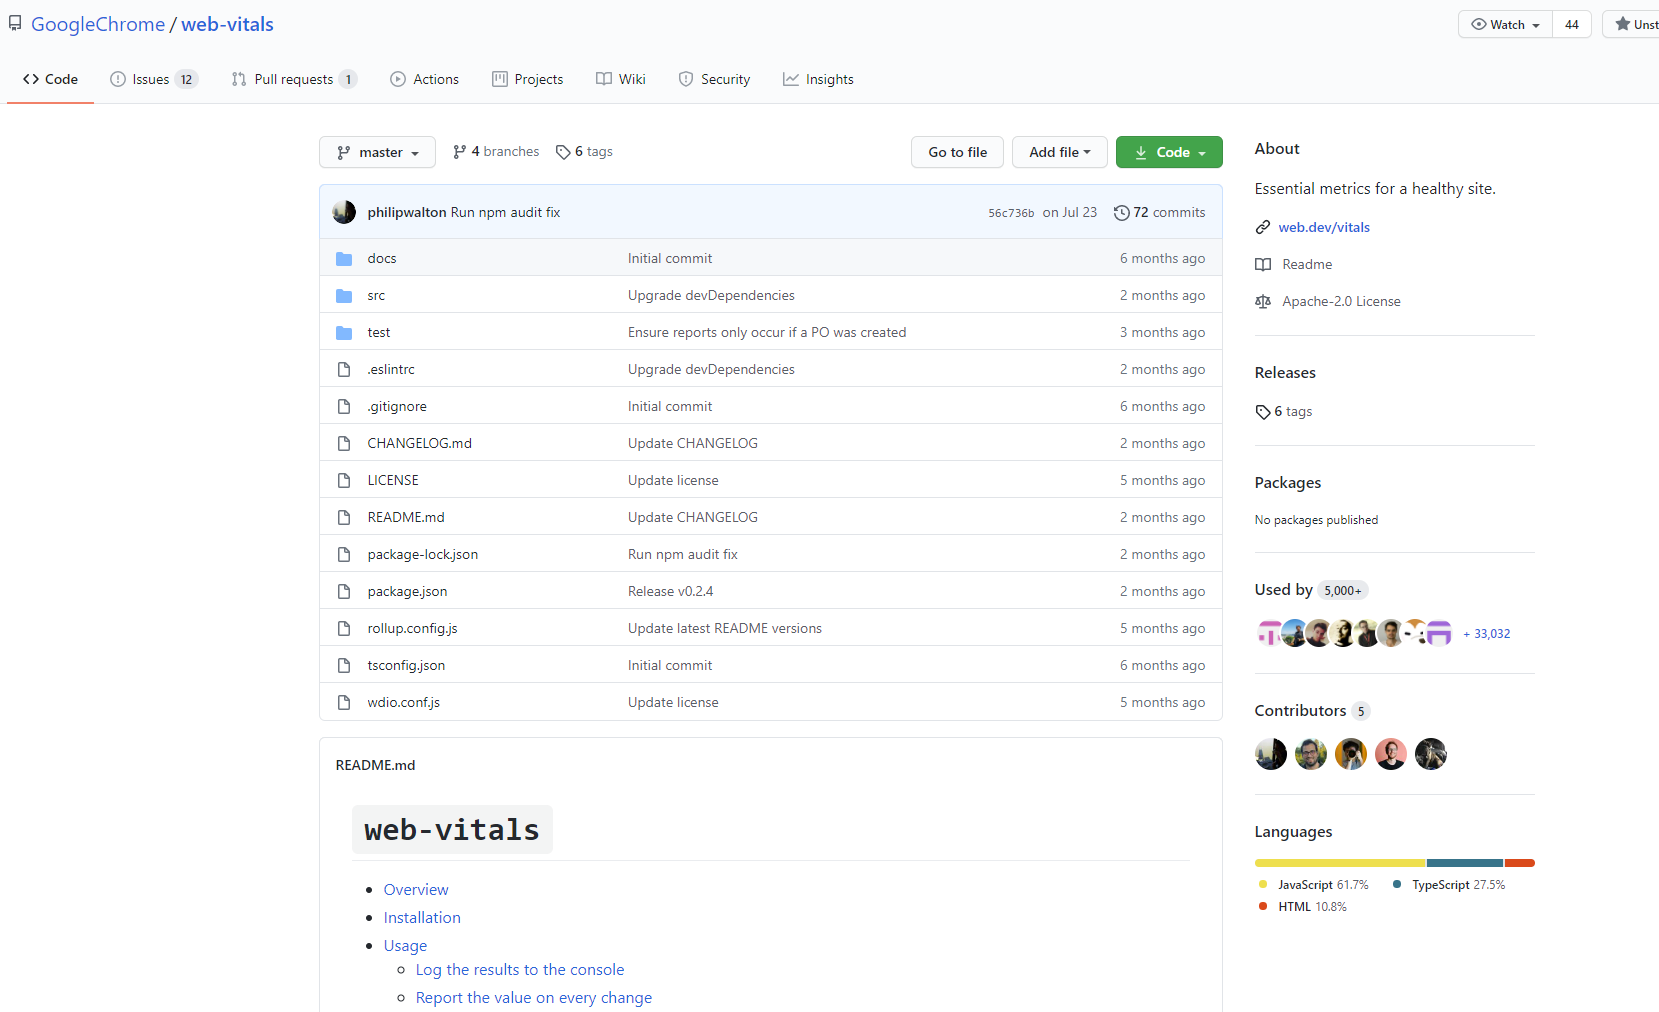This screenshot has width=1659, height=1012.
Task: Open the .gitignore file
Action: [x=397, y=406]
